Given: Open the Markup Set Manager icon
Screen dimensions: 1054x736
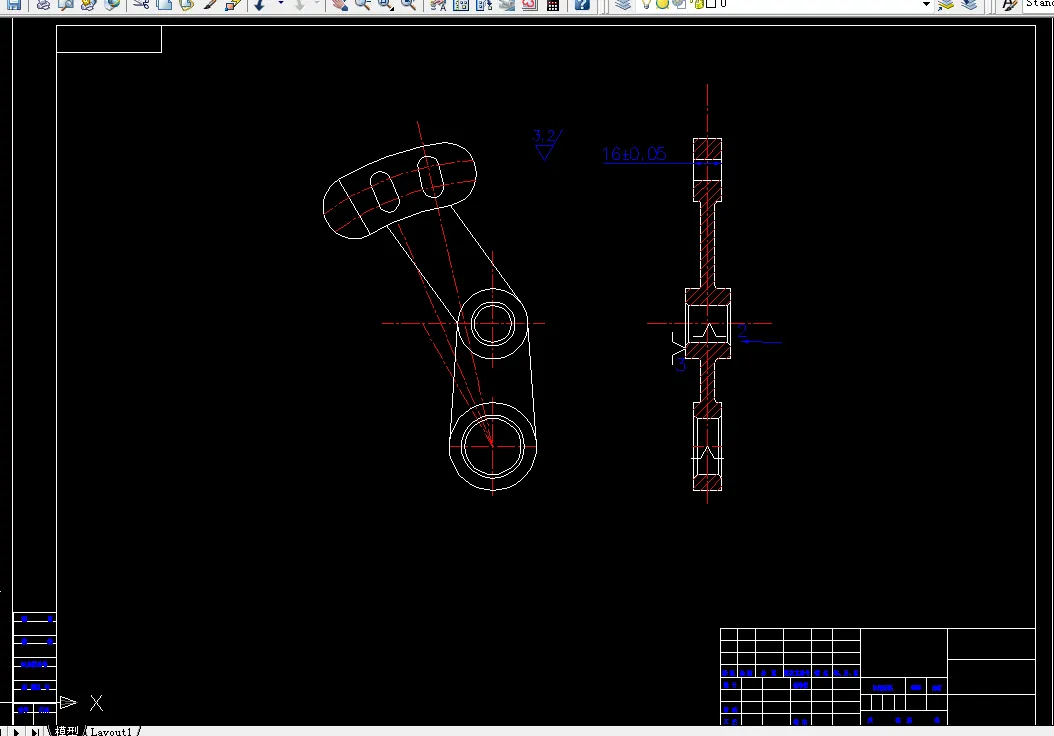Looking at the screenshot, I should point(530,5).
